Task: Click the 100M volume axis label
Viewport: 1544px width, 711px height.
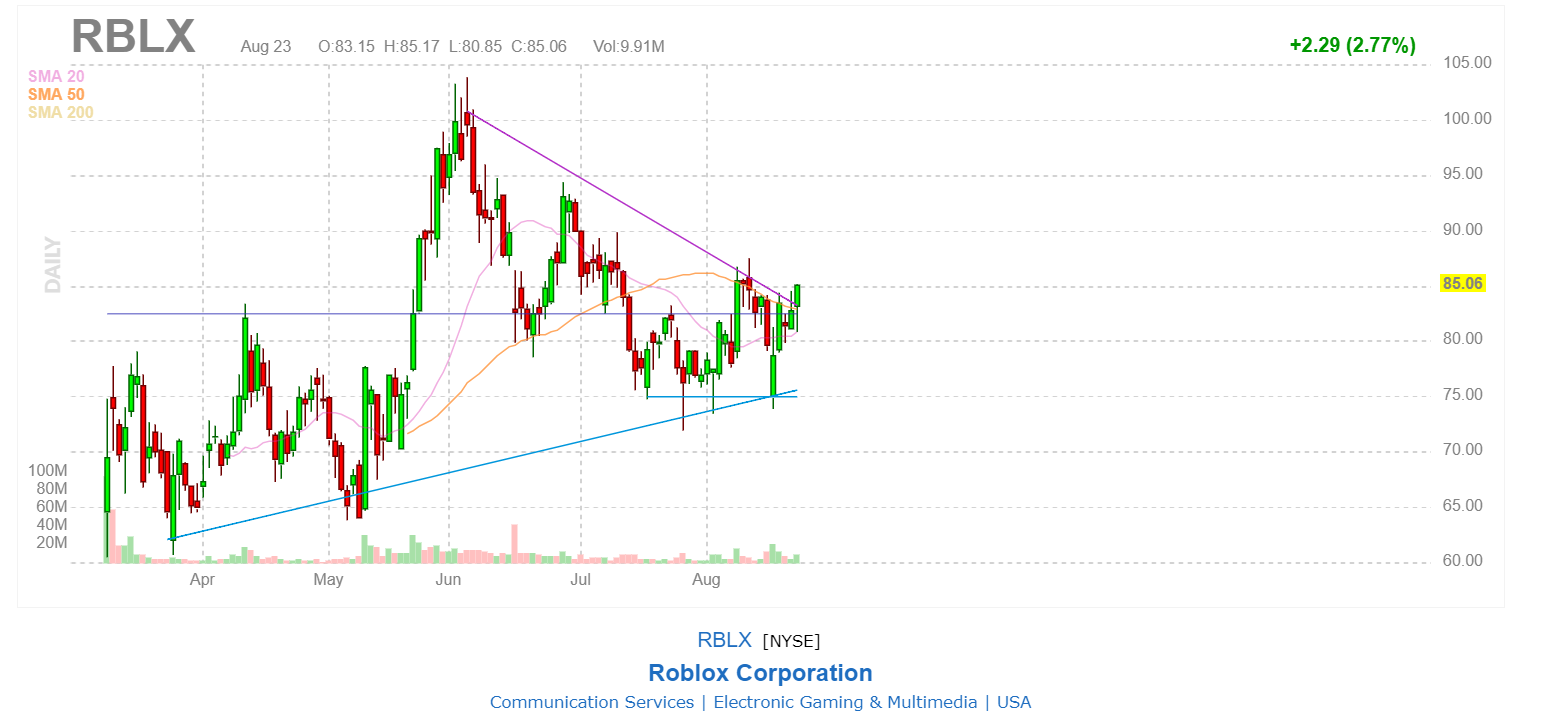Action: pyautogui.click(x=47, y=471)
